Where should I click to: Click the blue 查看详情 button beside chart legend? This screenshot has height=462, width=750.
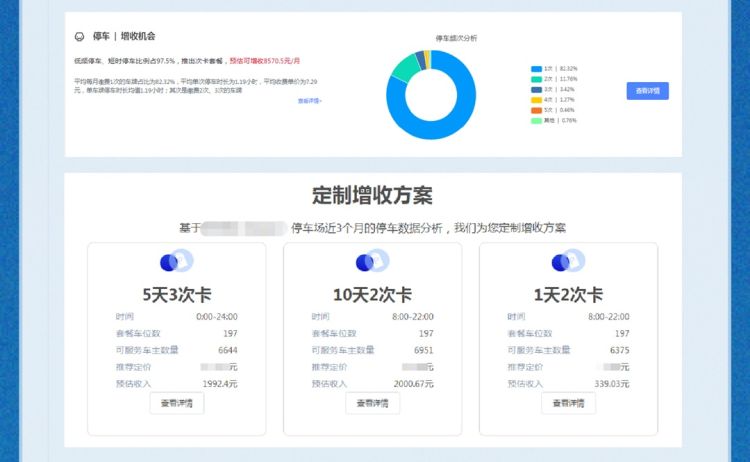tap(647, 91)
